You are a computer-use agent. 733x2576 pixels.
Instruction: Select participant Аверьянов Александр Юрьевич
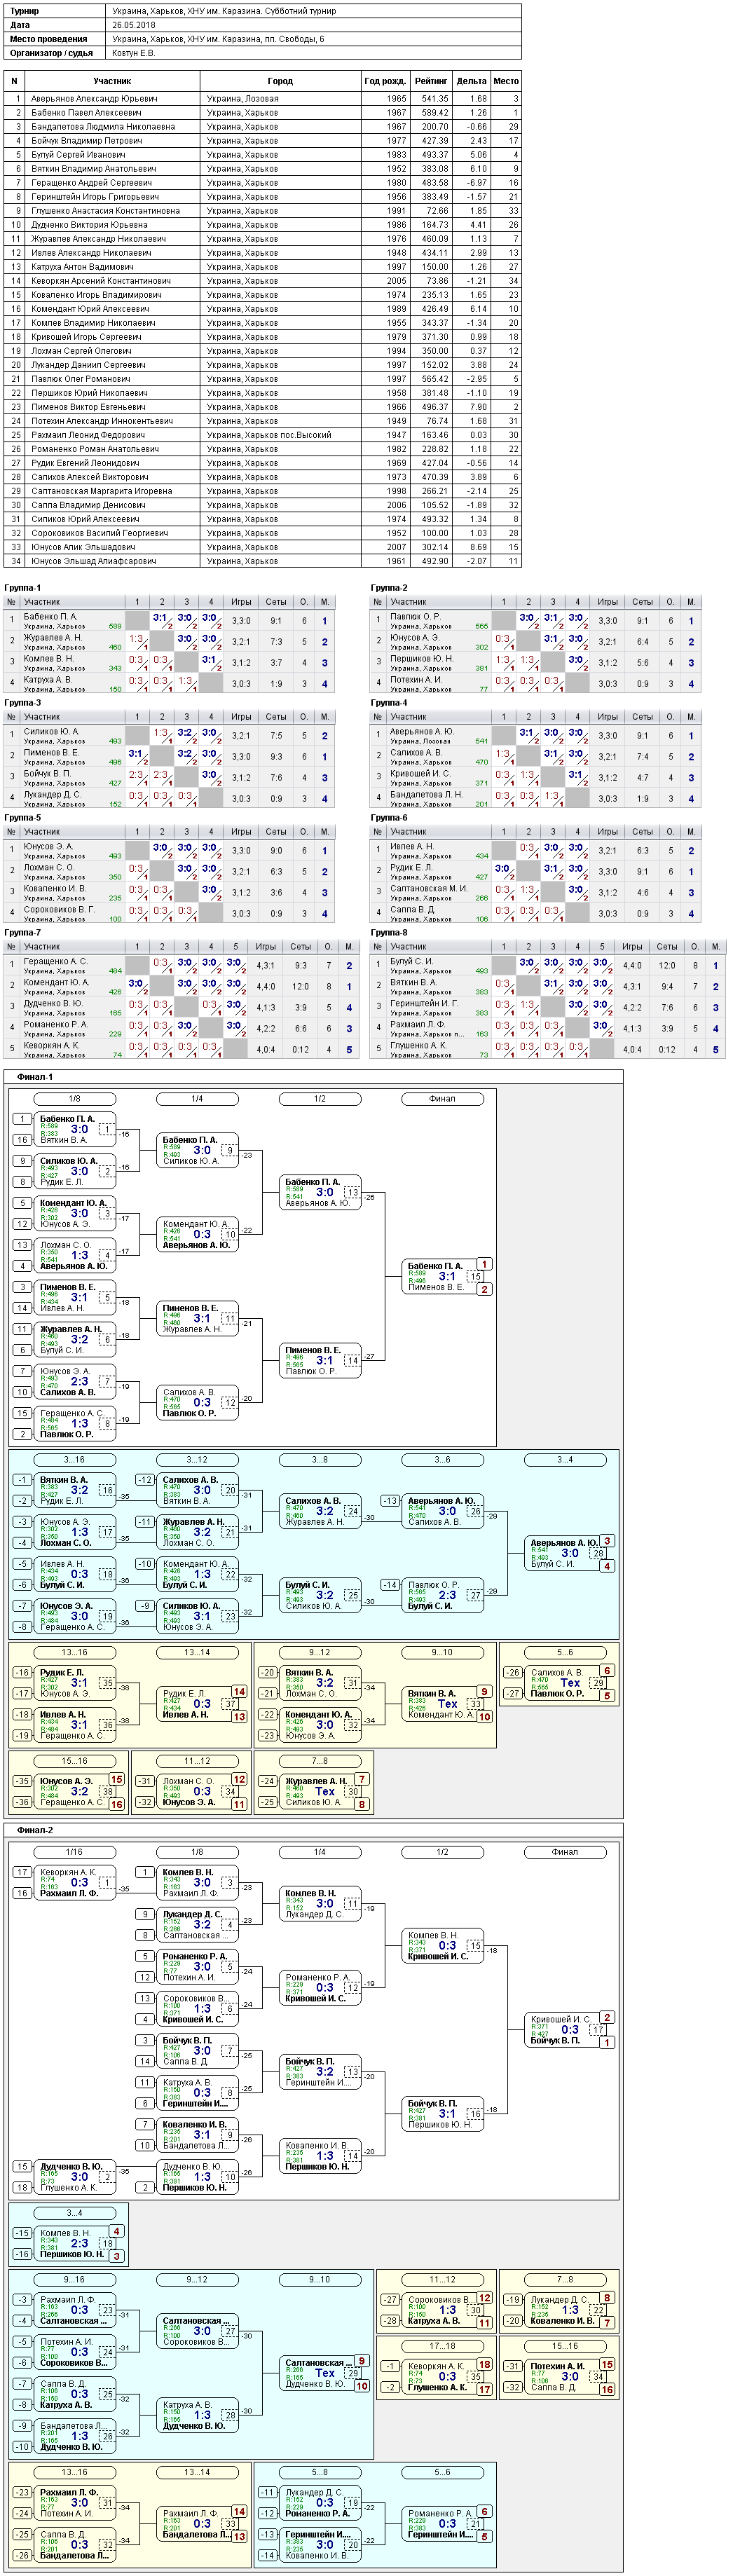pos(94,99)
